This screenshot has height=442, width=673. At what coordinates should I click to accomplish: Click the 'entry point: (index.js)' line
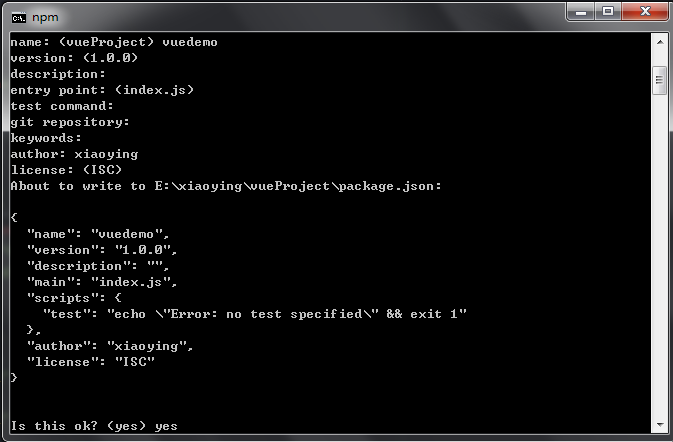[x=102, y=90]
